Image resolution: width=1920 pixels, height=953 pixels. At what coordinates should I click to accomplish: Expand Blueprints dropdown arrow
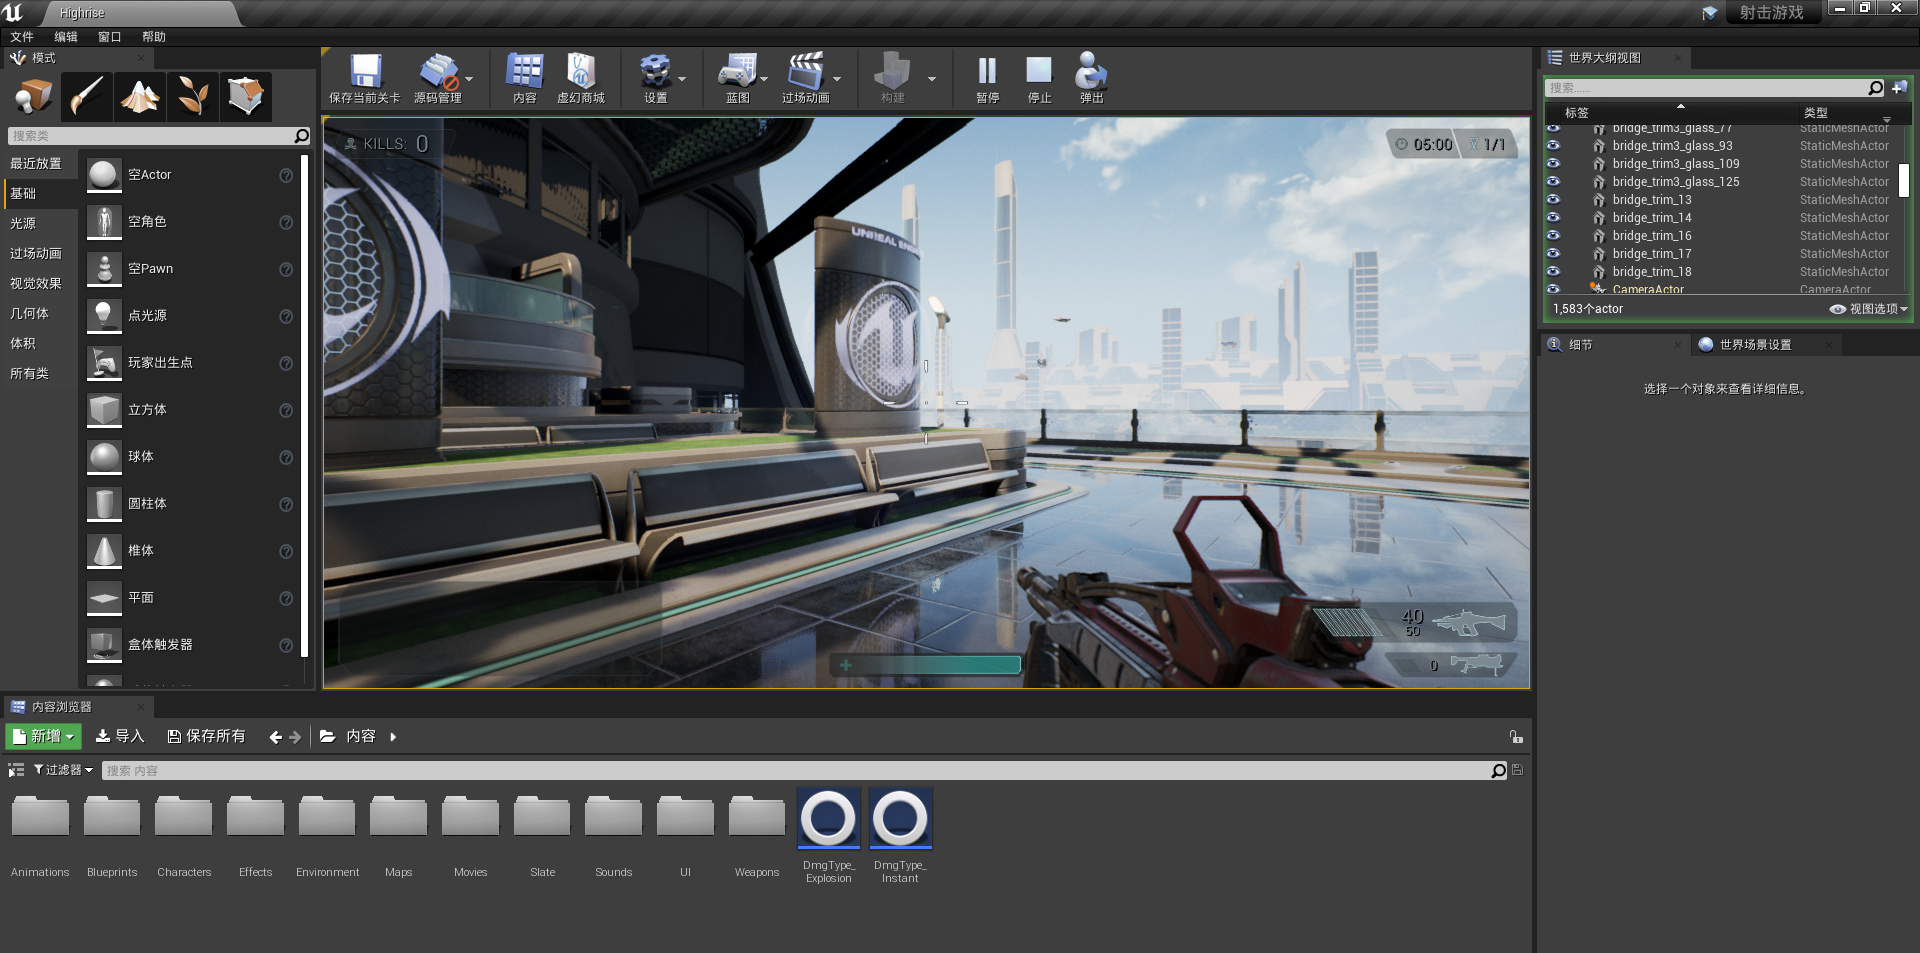pos(764,79)
